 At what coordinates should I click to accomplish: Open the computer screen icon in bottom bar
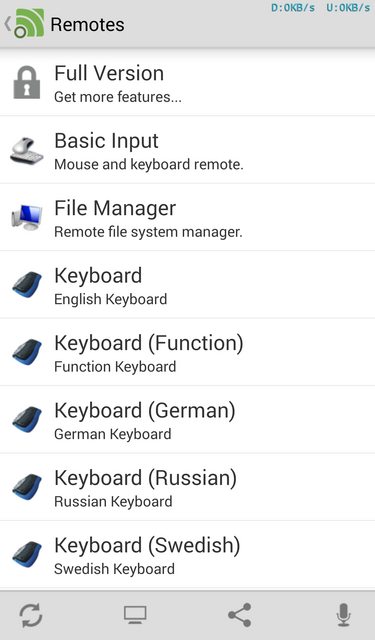(x=135, y=615)
